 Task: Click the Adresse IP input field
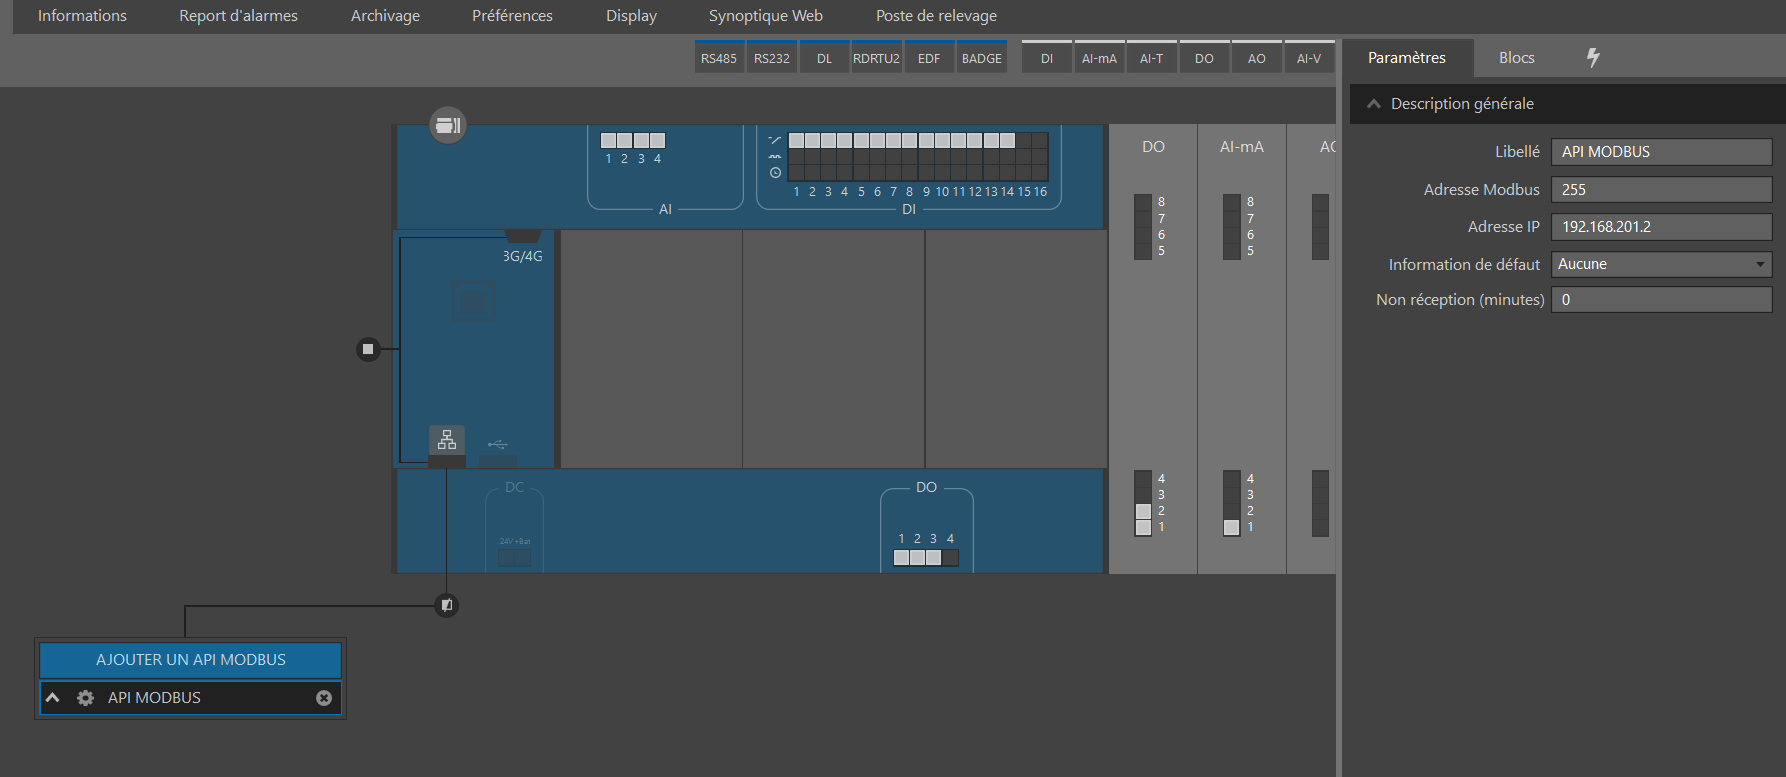click(1661, 227)
